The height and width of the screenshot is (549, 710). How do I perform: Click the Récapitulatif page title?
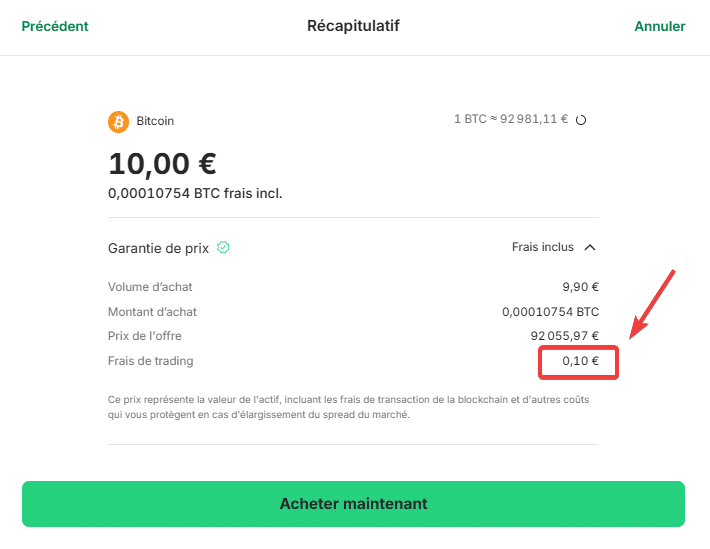coord(353,26)
